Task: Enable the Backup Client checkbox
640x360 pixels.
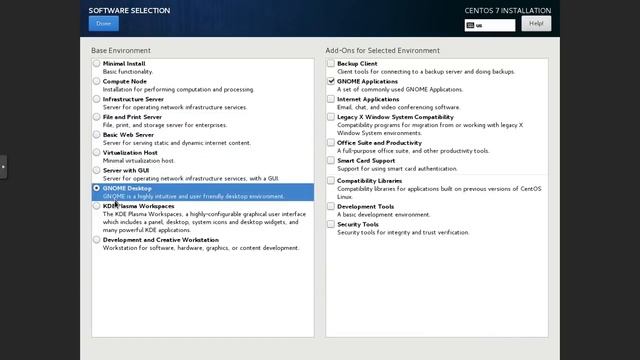Action: coord(331,63)
